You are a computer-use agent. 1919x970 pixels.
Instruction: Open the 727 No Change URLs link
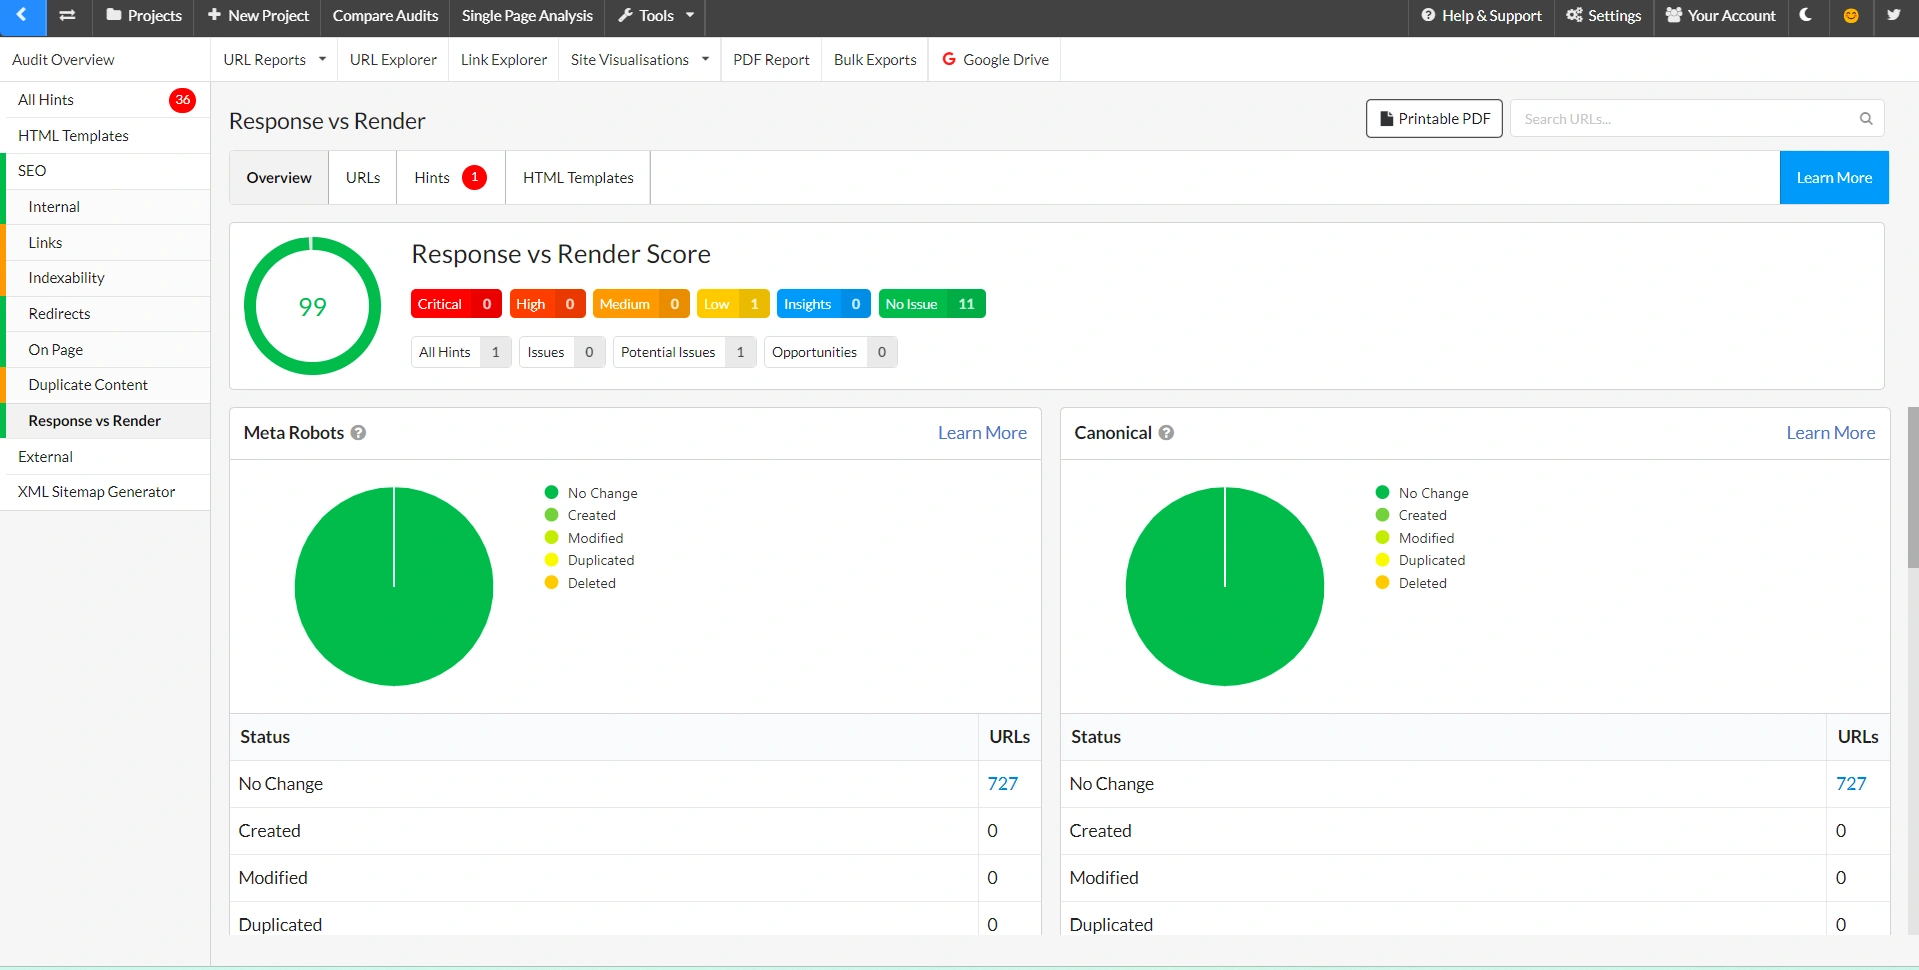1002,784
